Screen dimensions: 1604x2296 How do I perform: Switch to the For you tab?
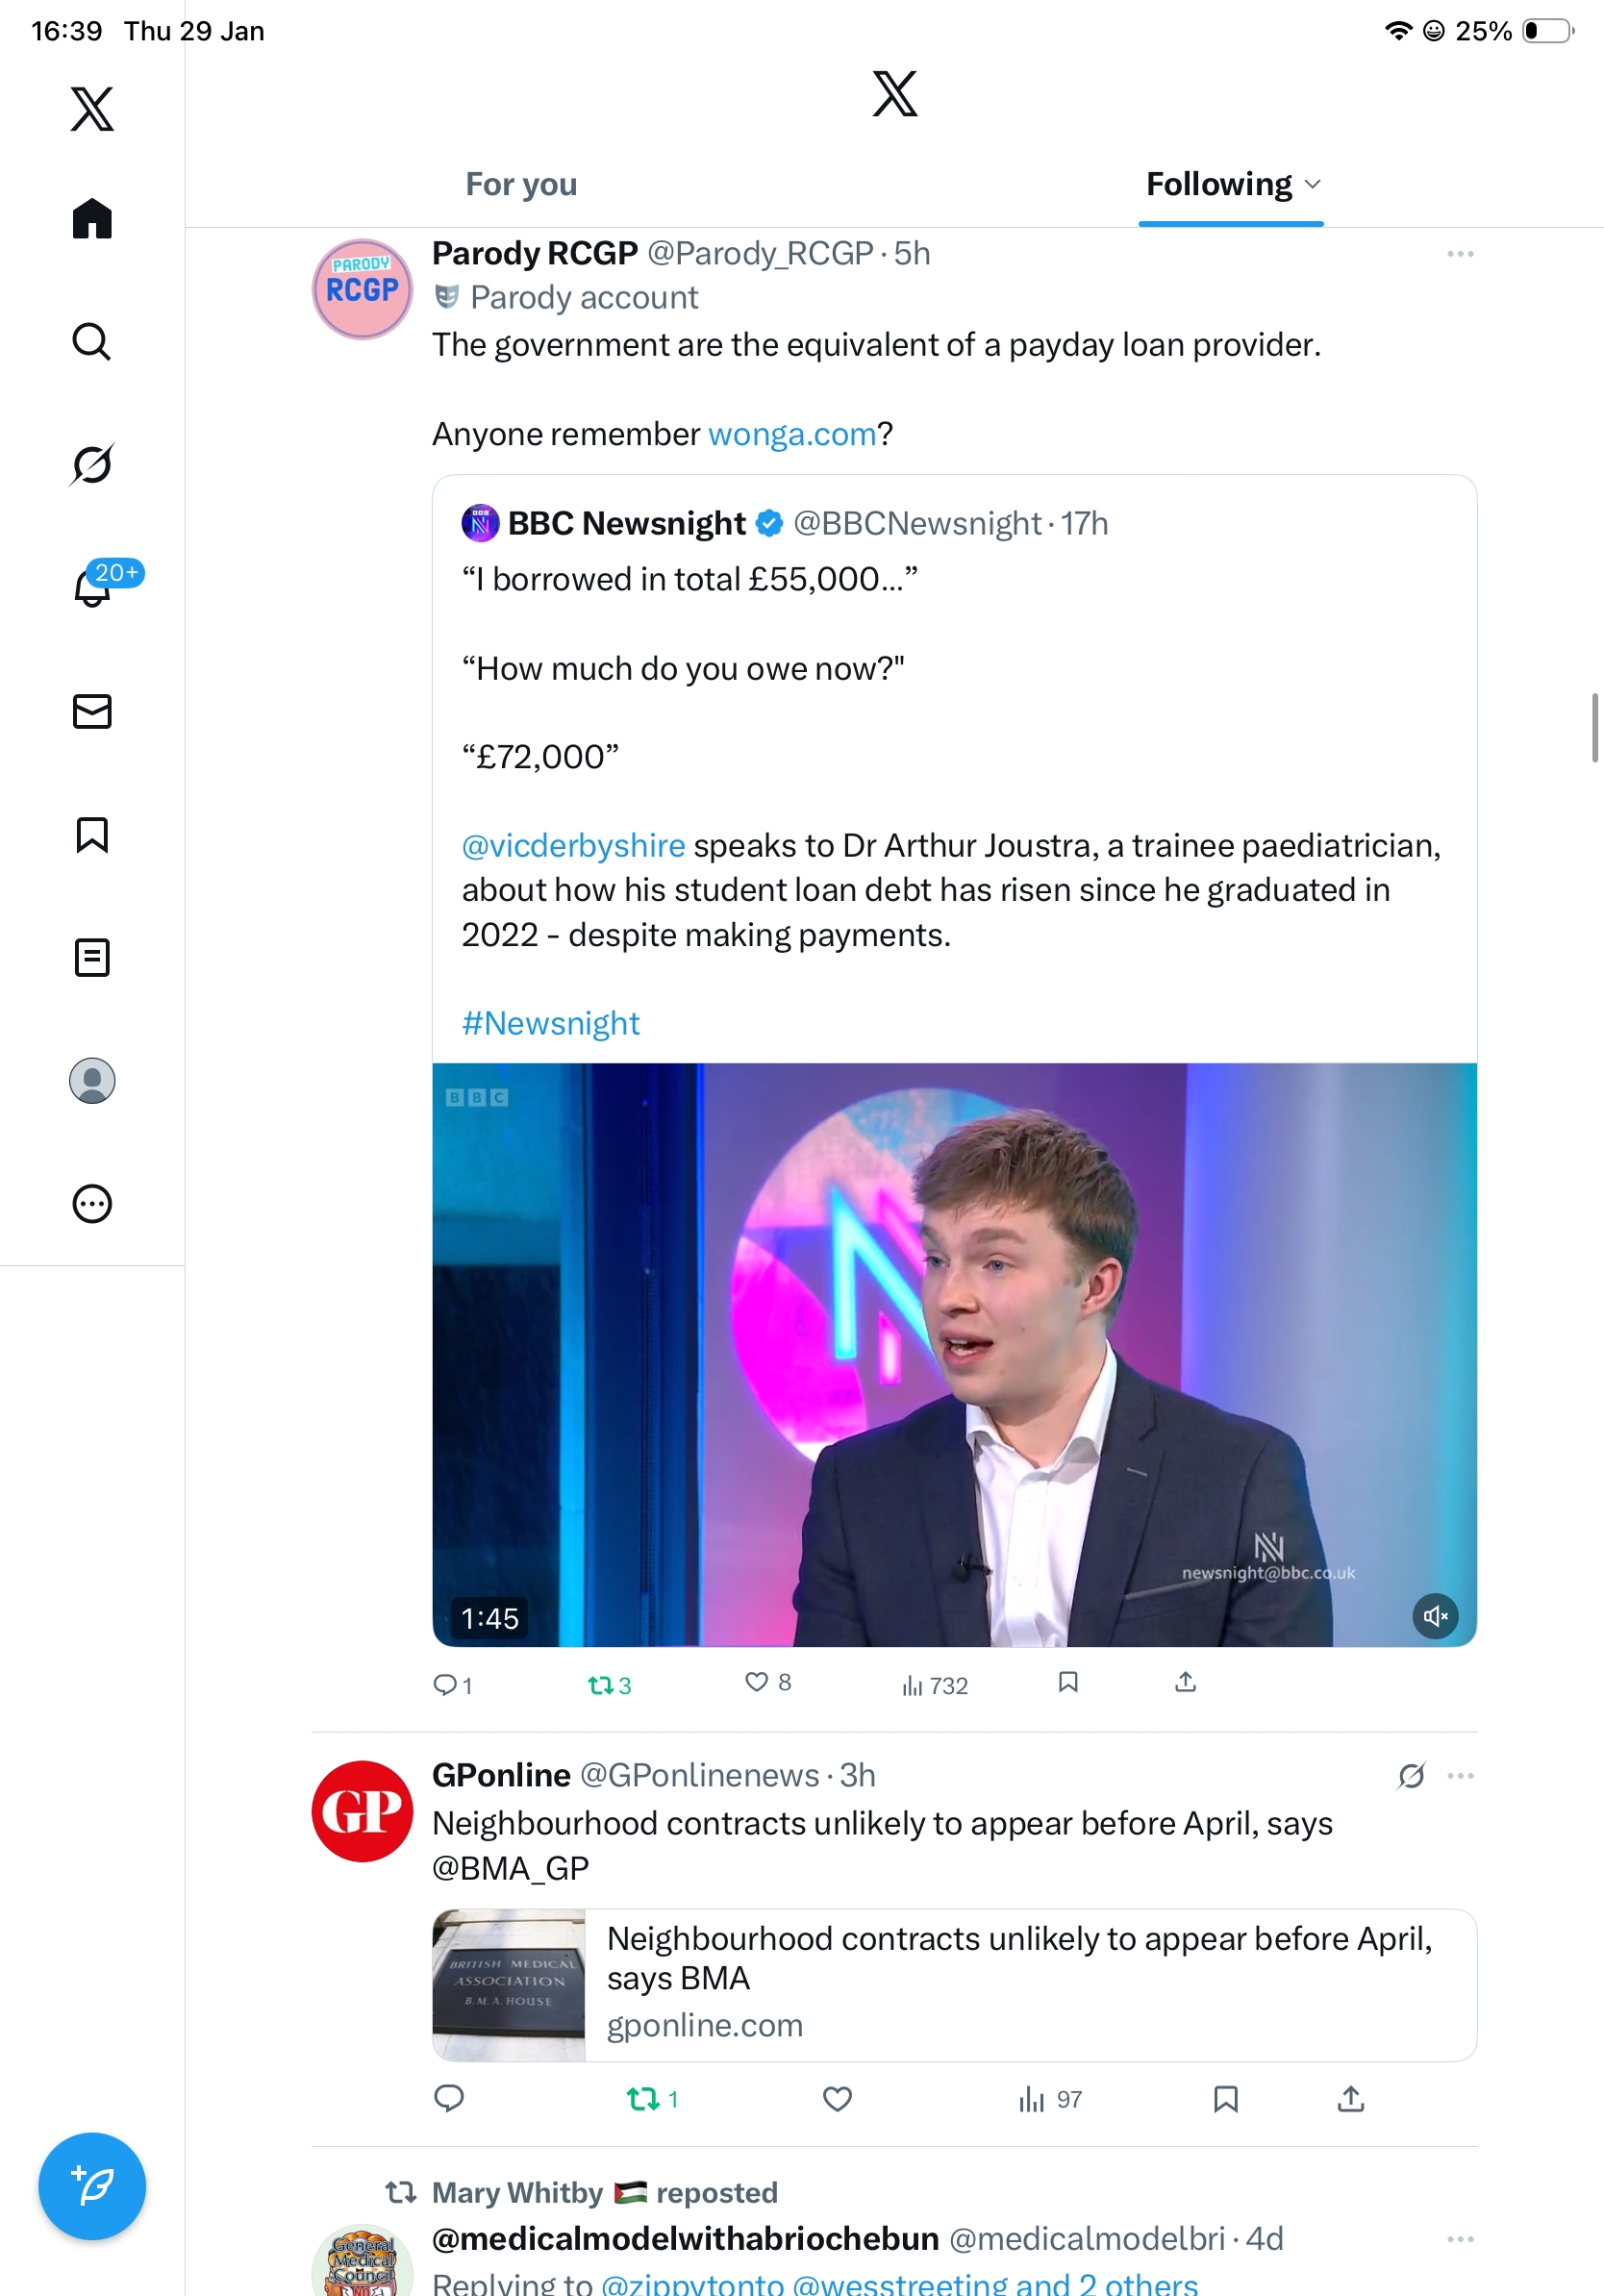[521, 184]
